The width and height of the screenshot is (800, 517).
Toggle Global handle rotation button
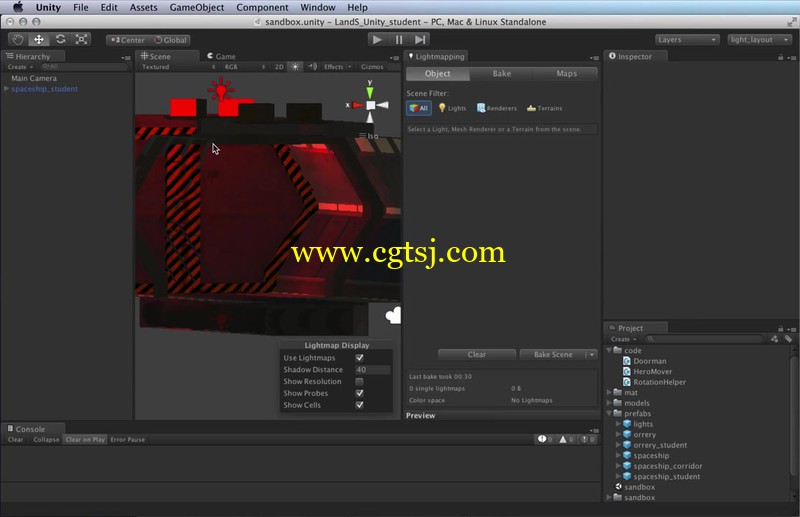[x=170, y=40]
